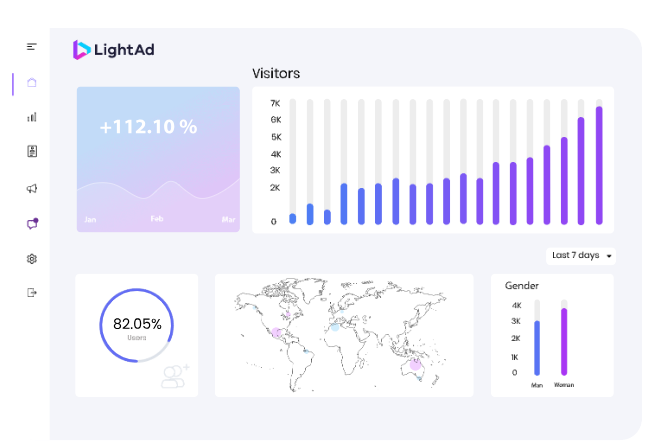
Task: Click the +112.10 % growth card
Action: pyautogui.click(x=158, y=158)
